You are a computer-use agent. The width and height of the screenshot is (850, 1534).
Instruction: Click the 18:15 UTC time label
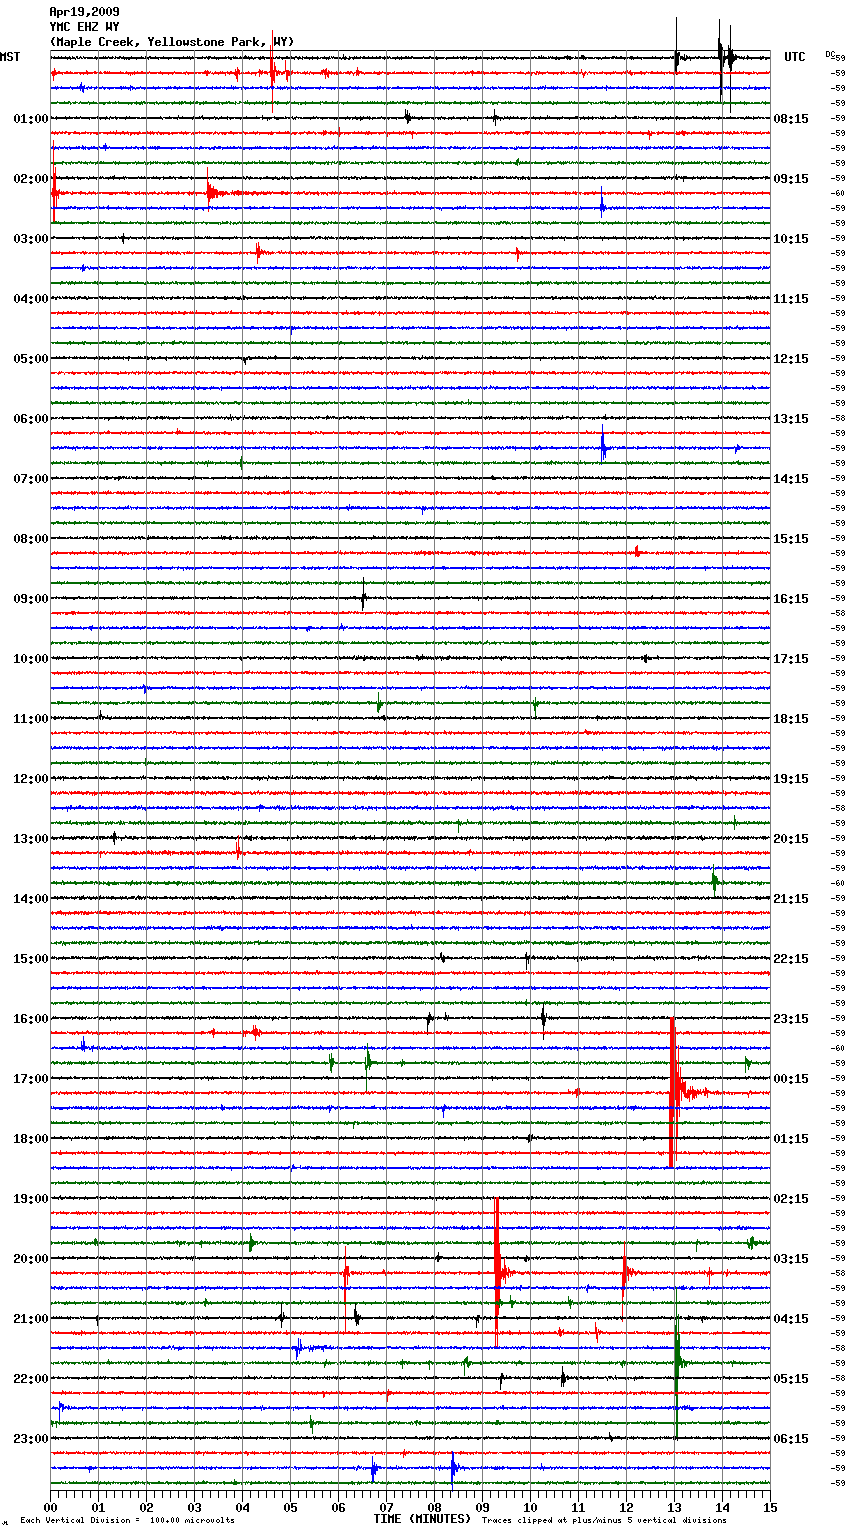coord(791,719)
